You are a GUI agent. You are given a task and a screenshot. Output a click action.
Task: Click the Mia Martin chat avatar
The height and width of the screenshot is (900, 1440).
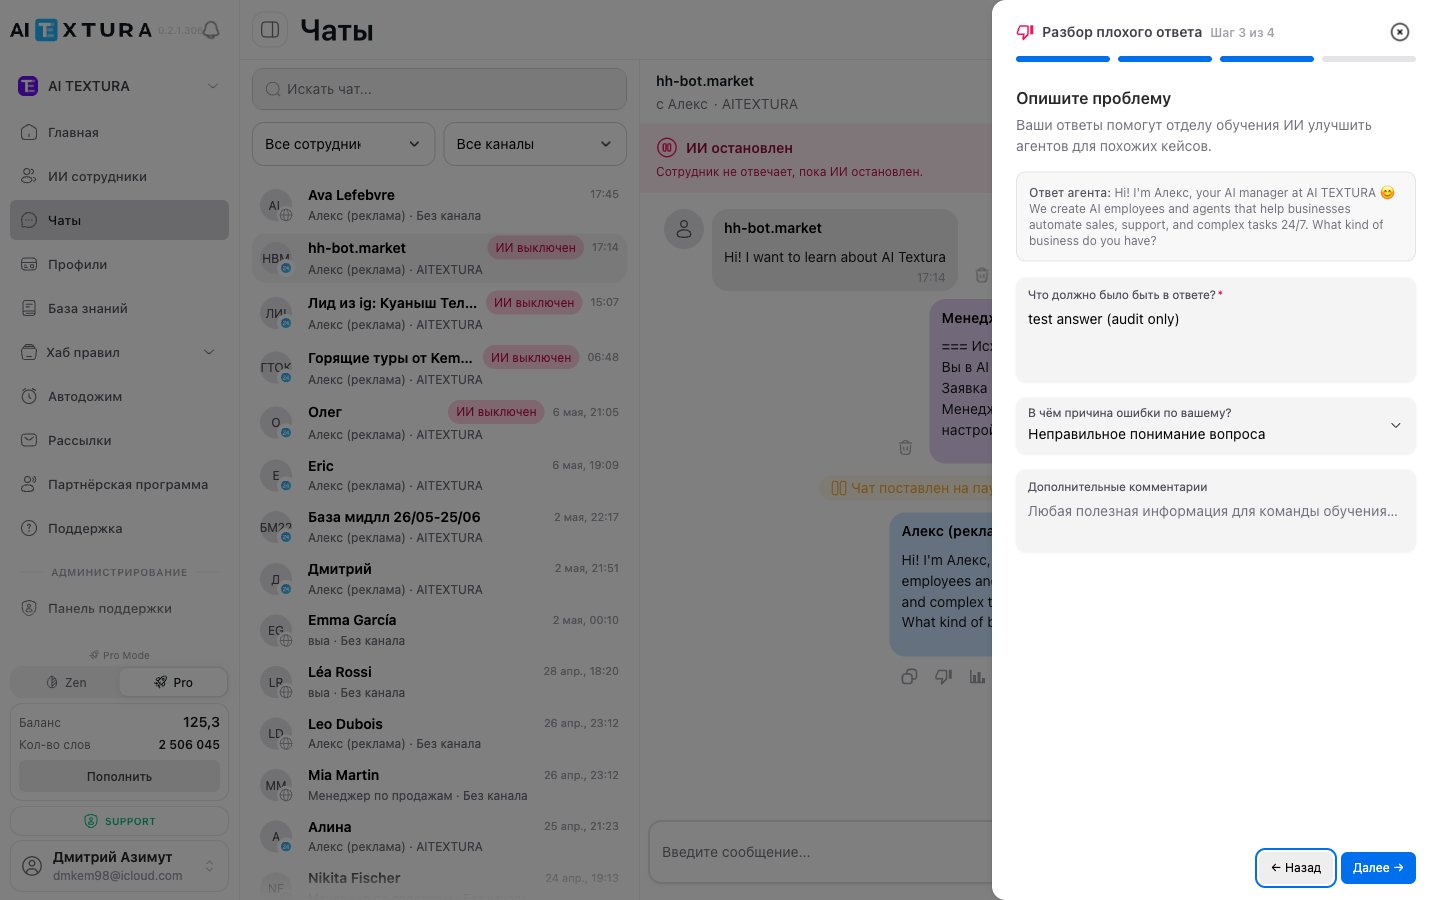pos(275,785)
